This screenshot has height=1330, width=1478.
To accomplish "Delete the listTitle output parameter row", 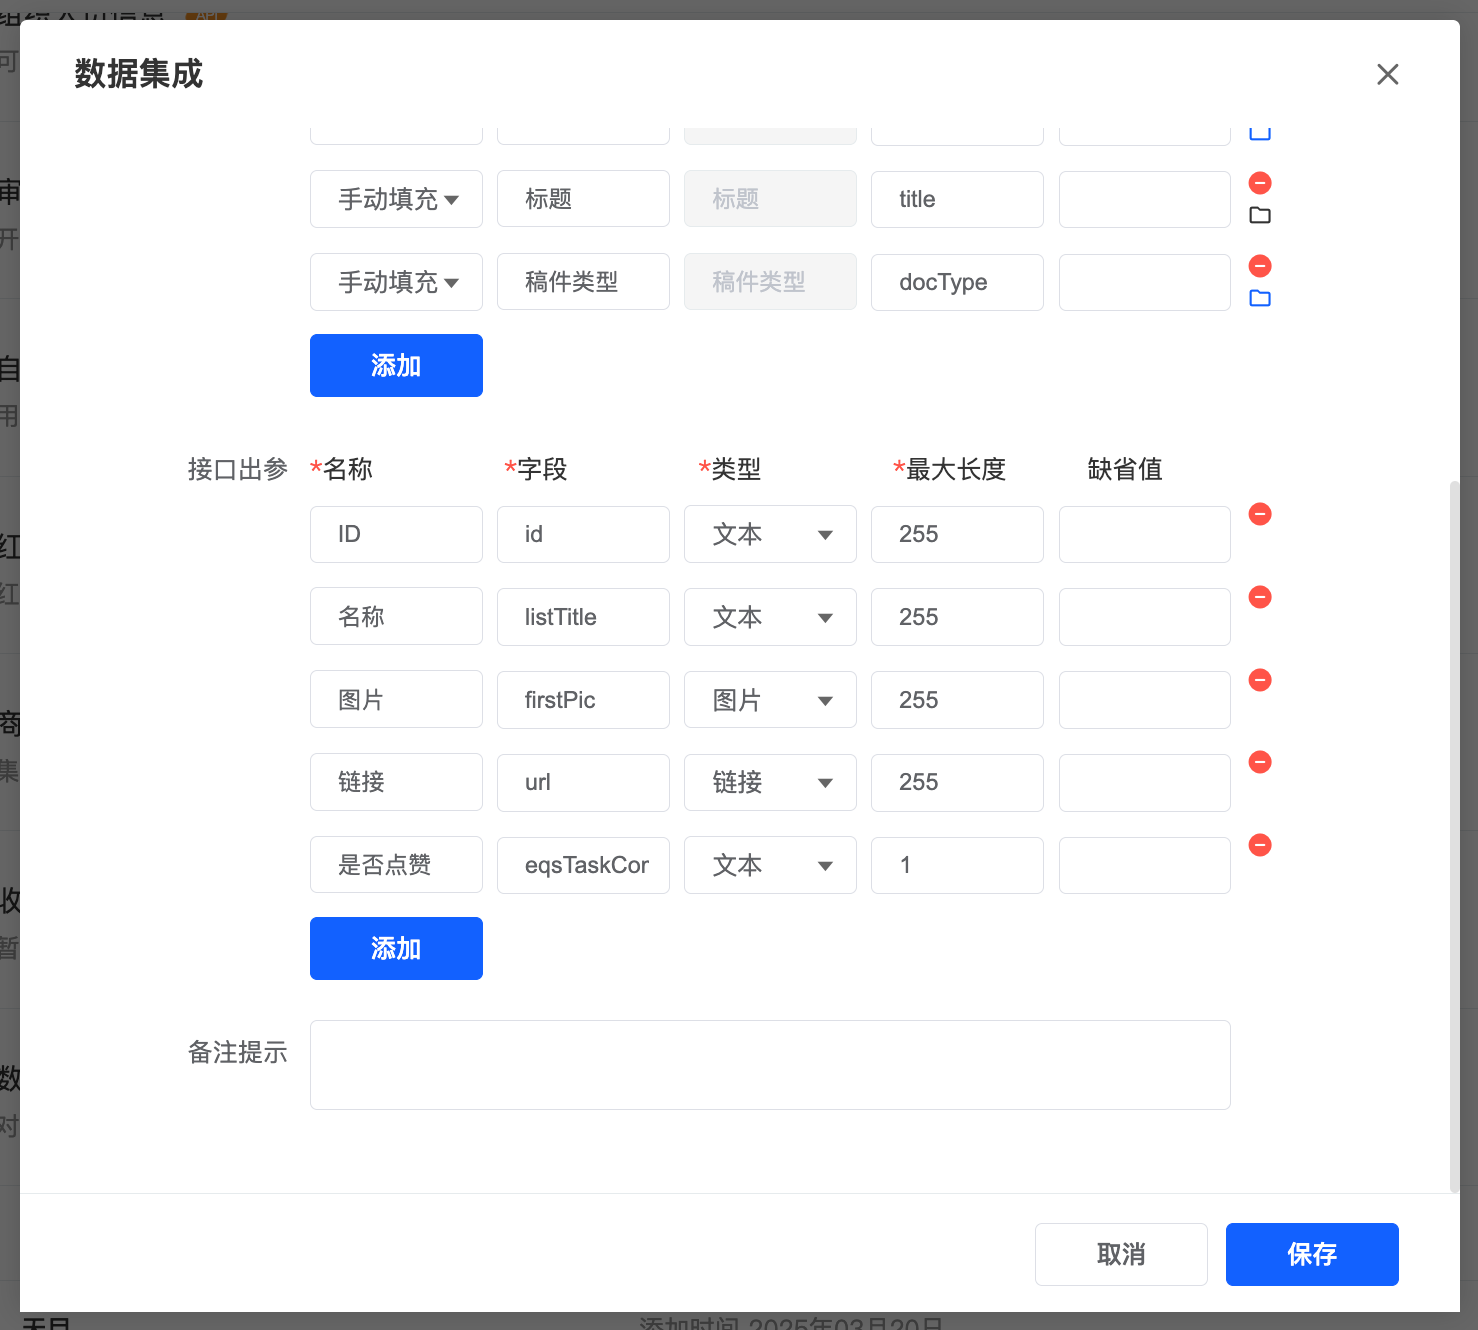I will click(x=1260, y=597).
